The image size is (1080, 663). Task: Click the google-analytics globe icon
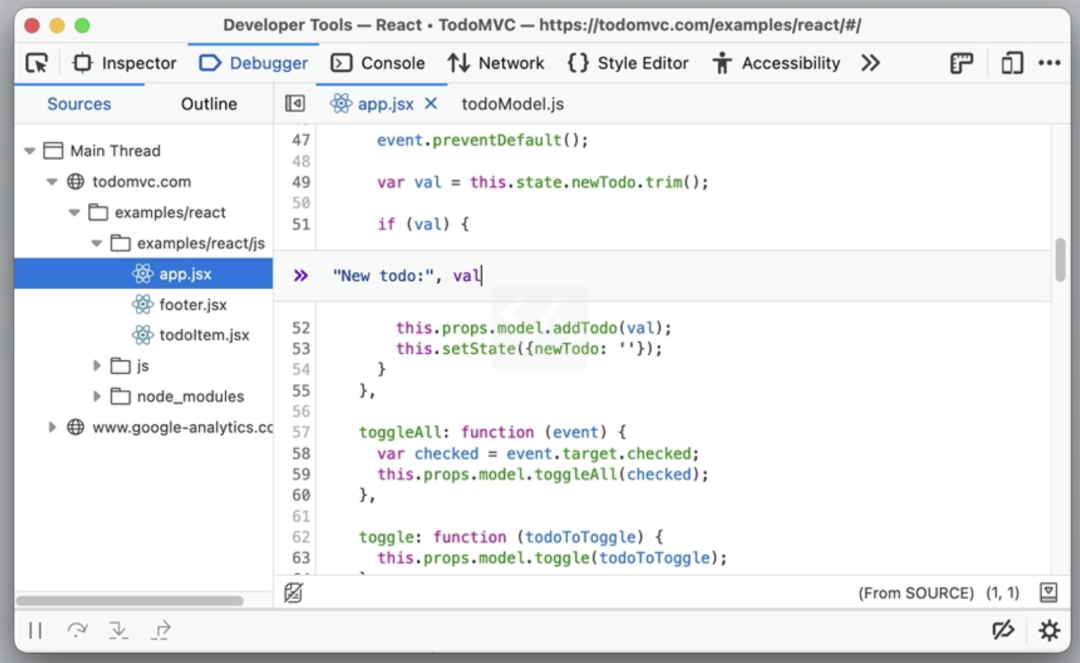(x=76, y=428)
